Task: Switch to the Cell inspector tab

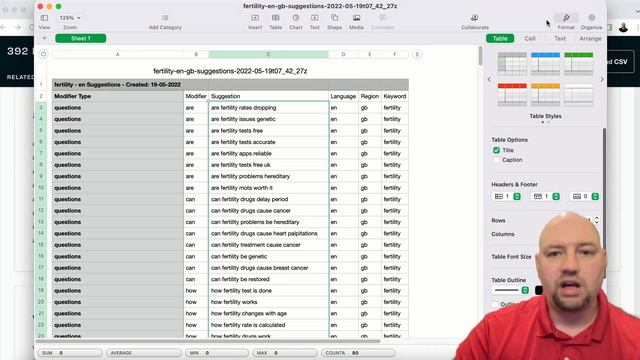Action: [530, 38]
